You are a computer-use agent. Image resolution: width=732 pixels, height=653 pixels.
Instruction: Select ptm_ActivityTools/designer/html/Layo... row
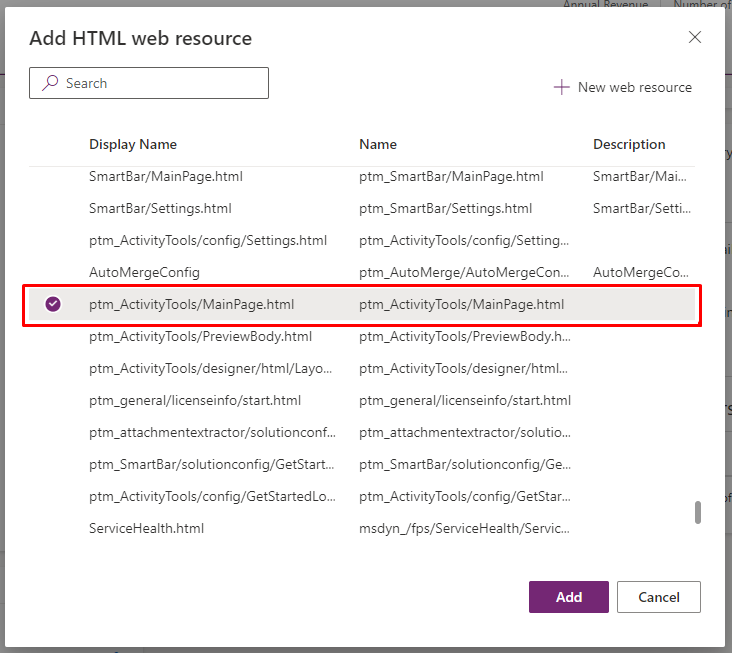362,368
